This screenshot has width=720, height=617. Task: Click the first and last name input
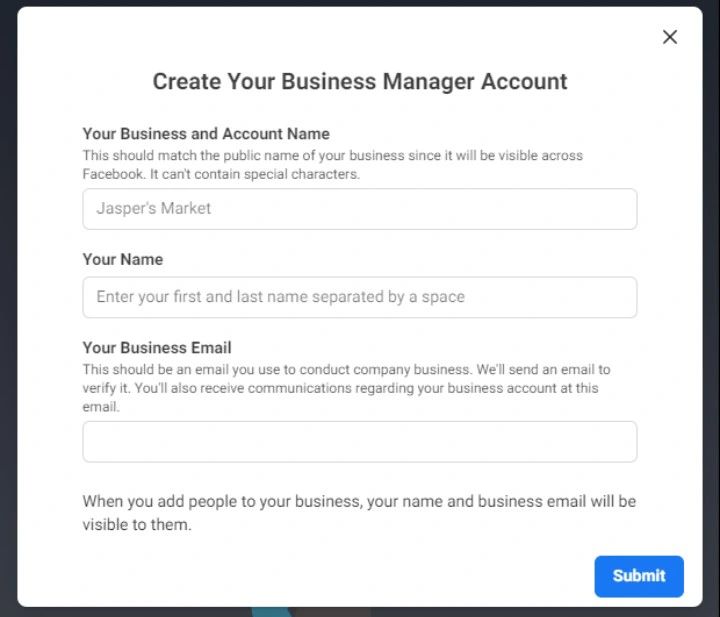point(359,297)
